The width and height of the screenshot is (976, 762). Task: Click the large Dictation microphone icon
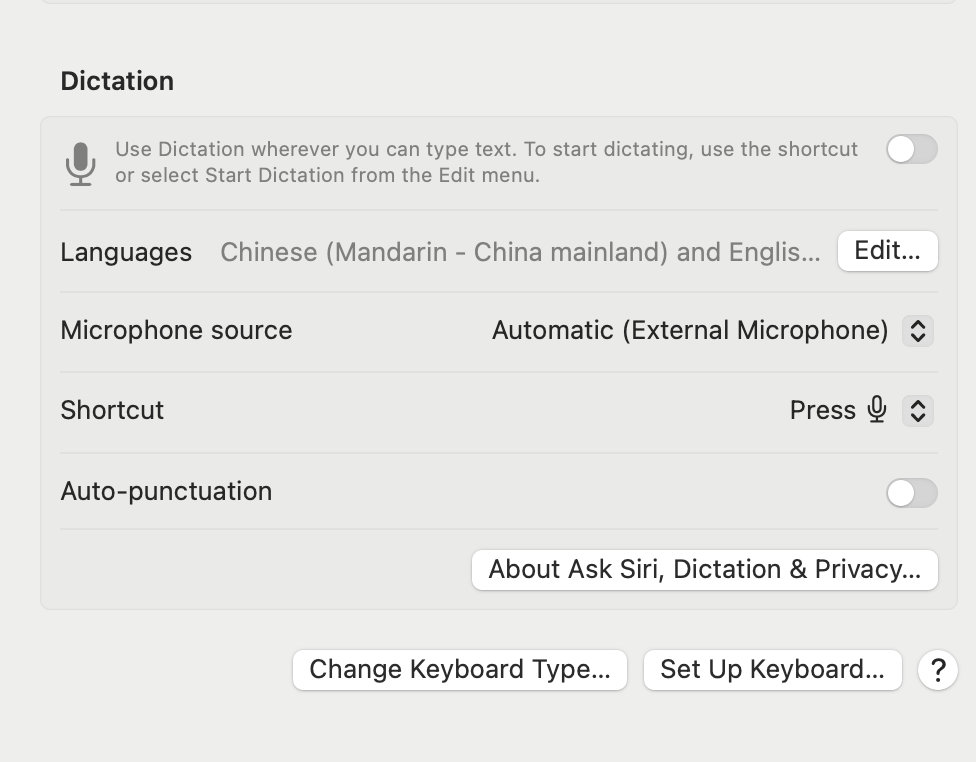(x=81, y=163)
